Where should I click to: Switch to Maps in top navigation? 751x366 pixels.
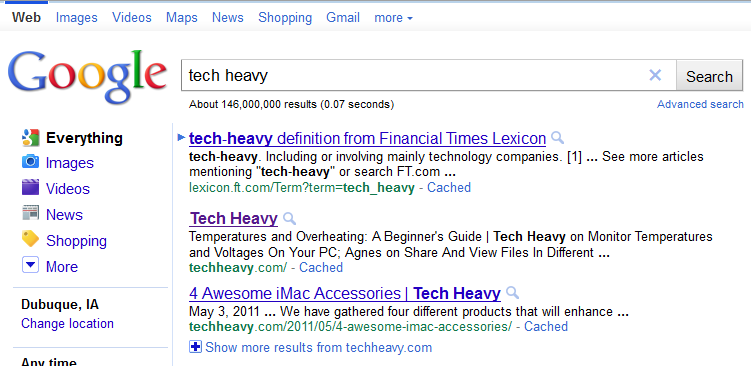point(182,18)
